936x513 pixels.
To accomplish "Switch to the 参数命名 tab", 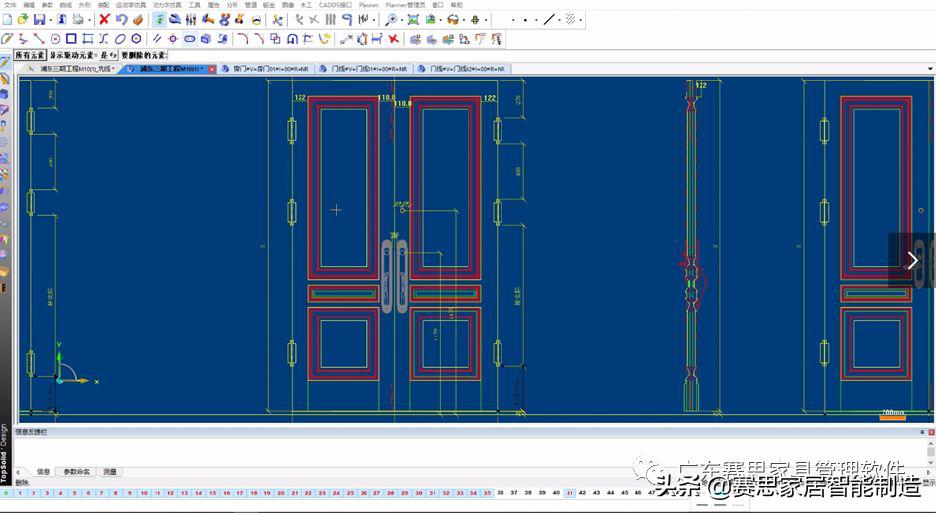I will pos(76,471).
